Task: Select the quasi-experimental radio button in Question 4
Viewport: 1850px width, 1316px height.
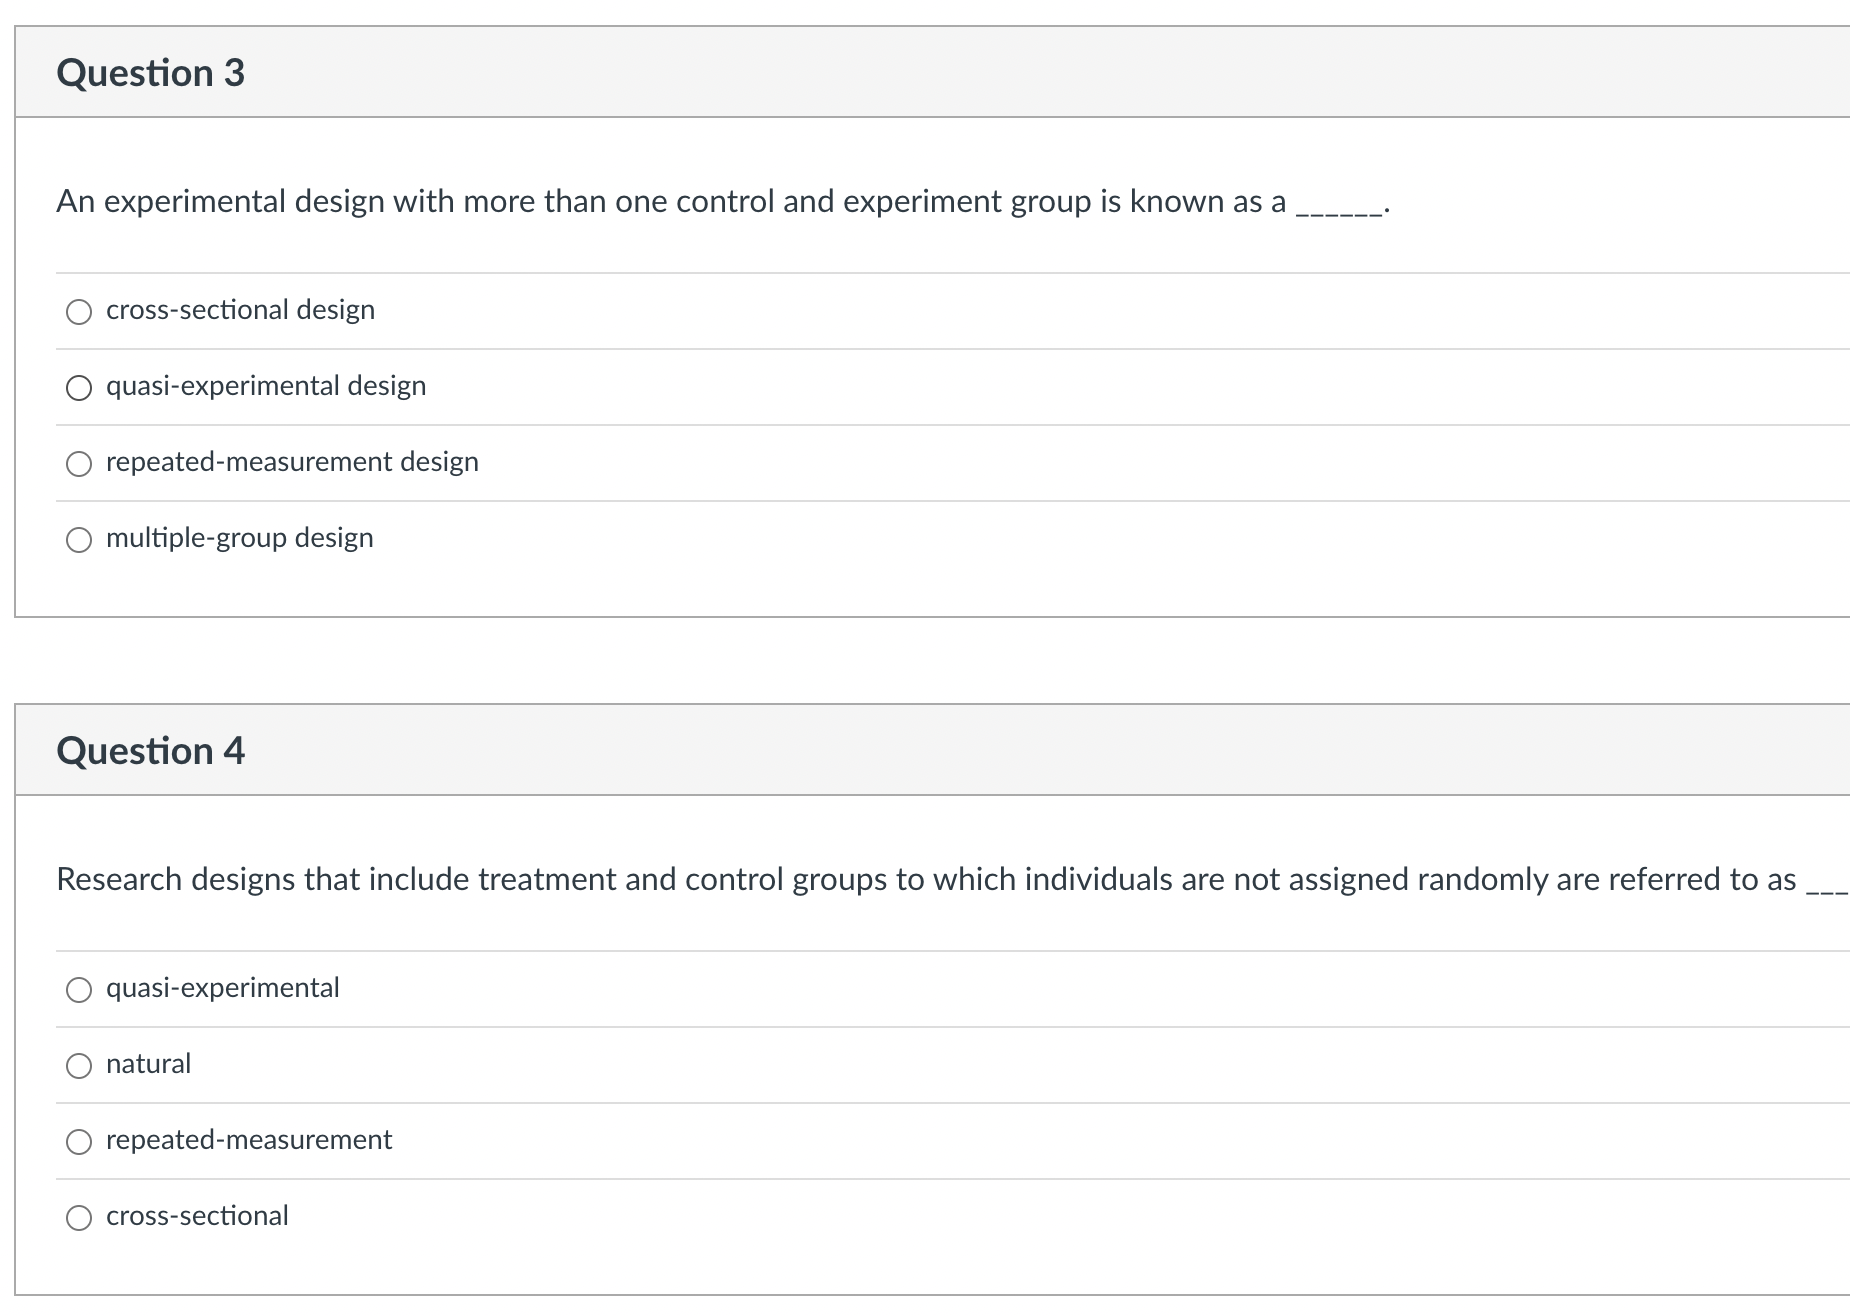Action: click(x=79, y=989)
